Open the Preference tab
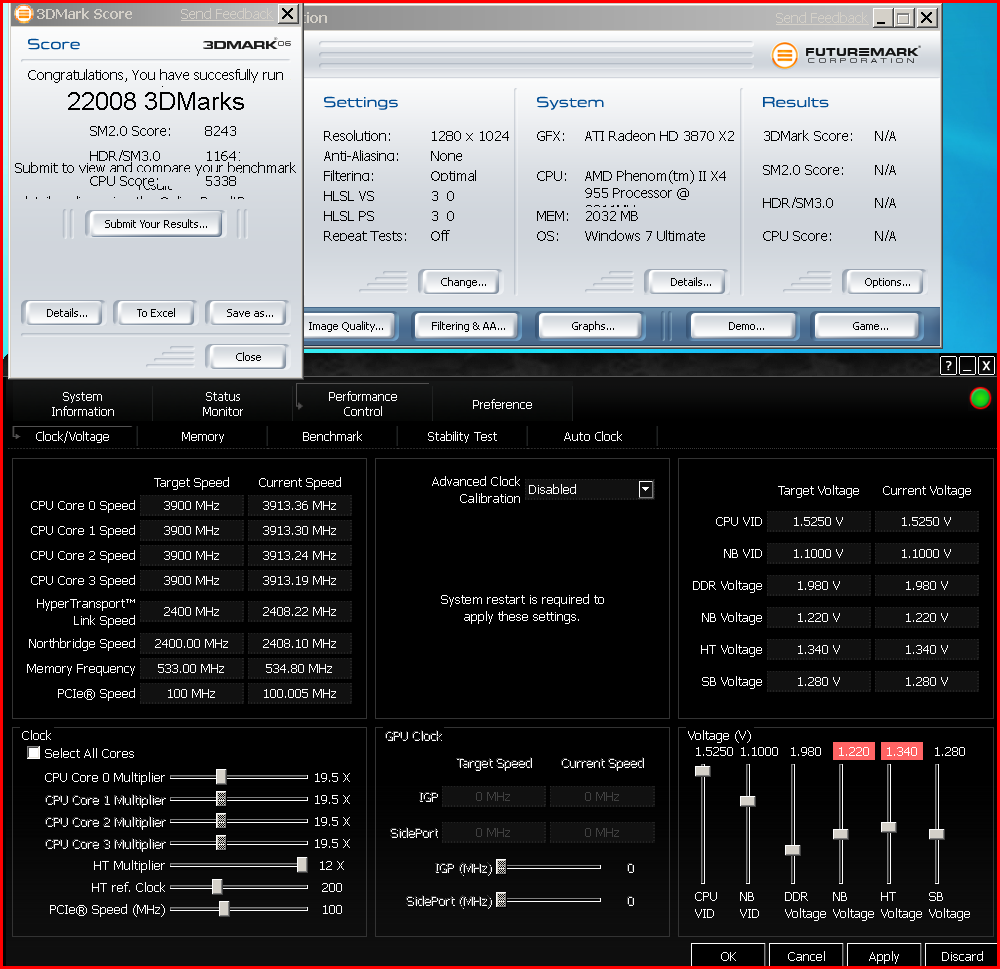The image size is (1000, 969). click(x=502, y=404)
